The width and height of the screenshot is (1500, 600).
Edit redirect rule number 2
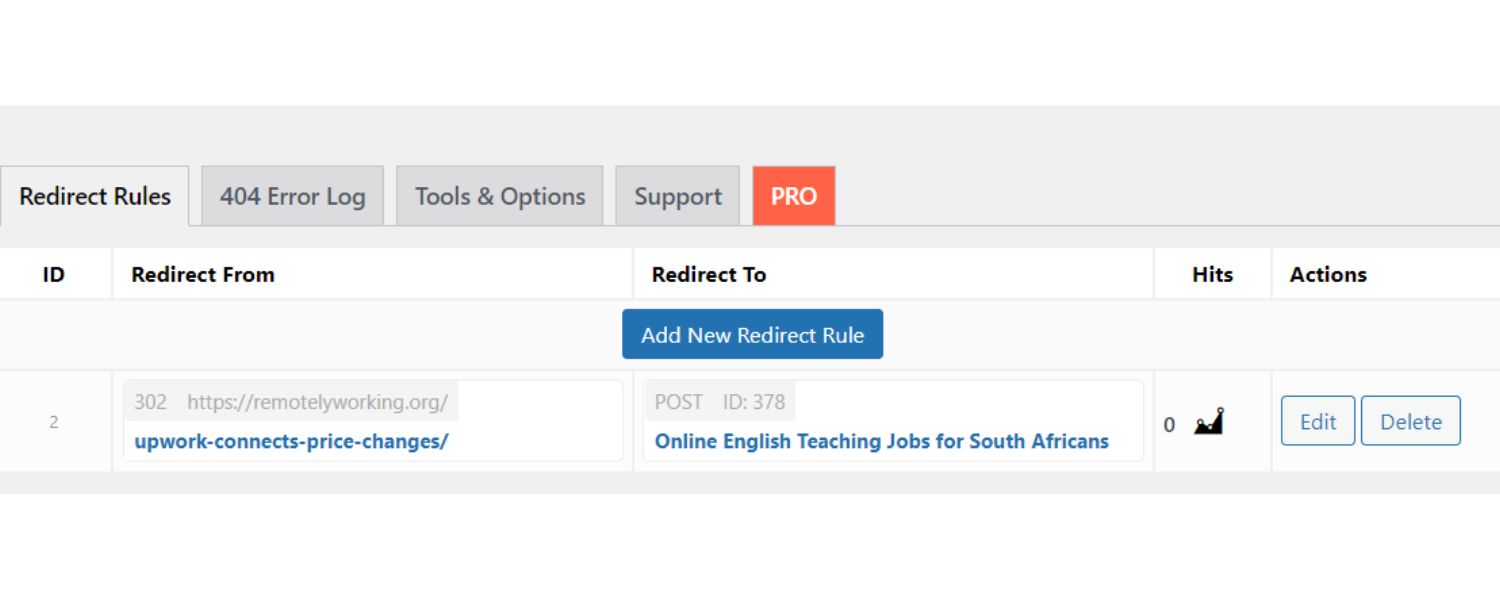pyautogui.click(x=1317, y=421)
